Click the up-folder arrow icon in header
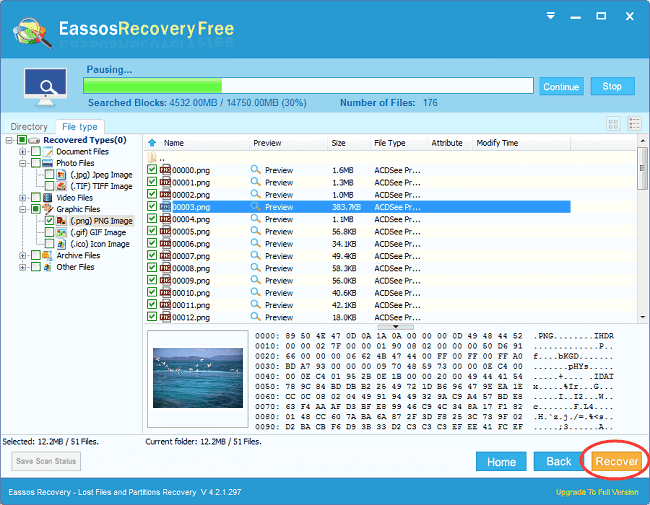Screen dimensions: 650x505 pyautogui.click(x=152, y=143)
